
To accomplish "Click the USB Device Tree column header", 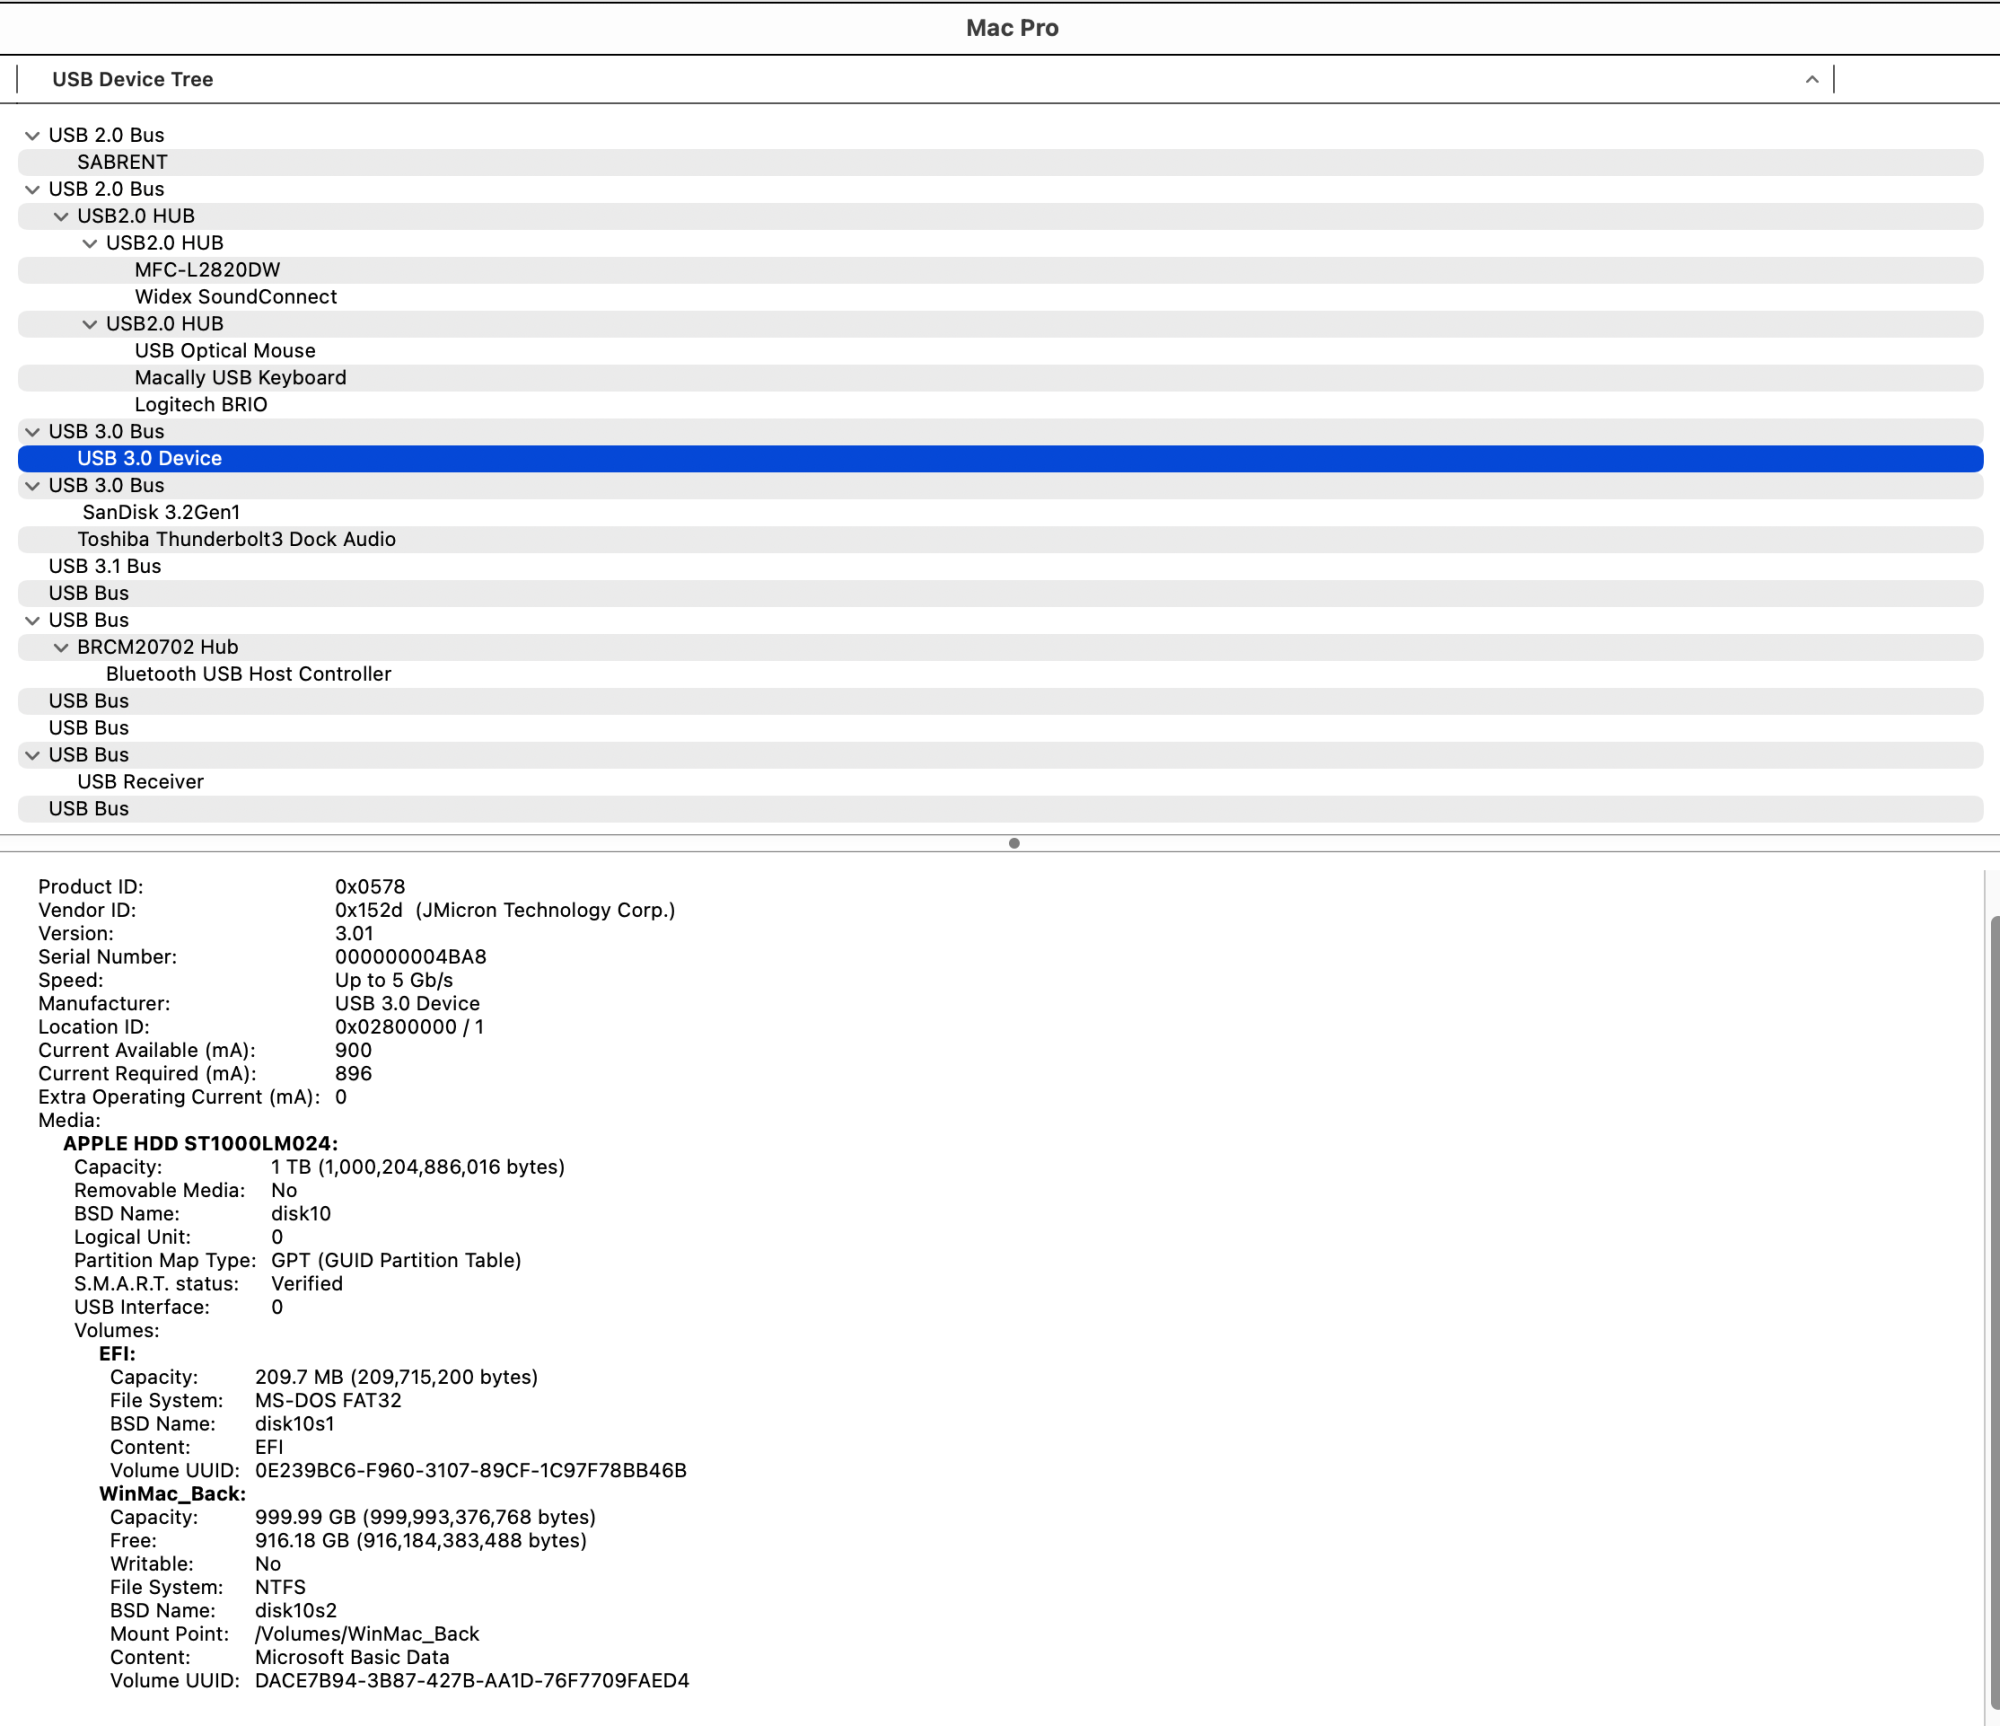I will click(132, 80).
